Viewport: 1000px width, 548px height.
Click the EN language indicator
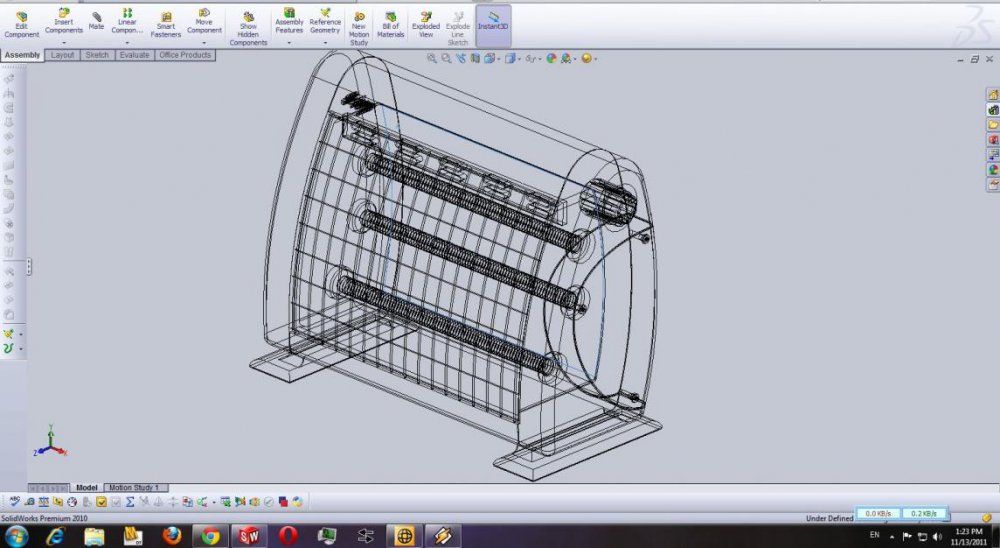click(874, 535)
